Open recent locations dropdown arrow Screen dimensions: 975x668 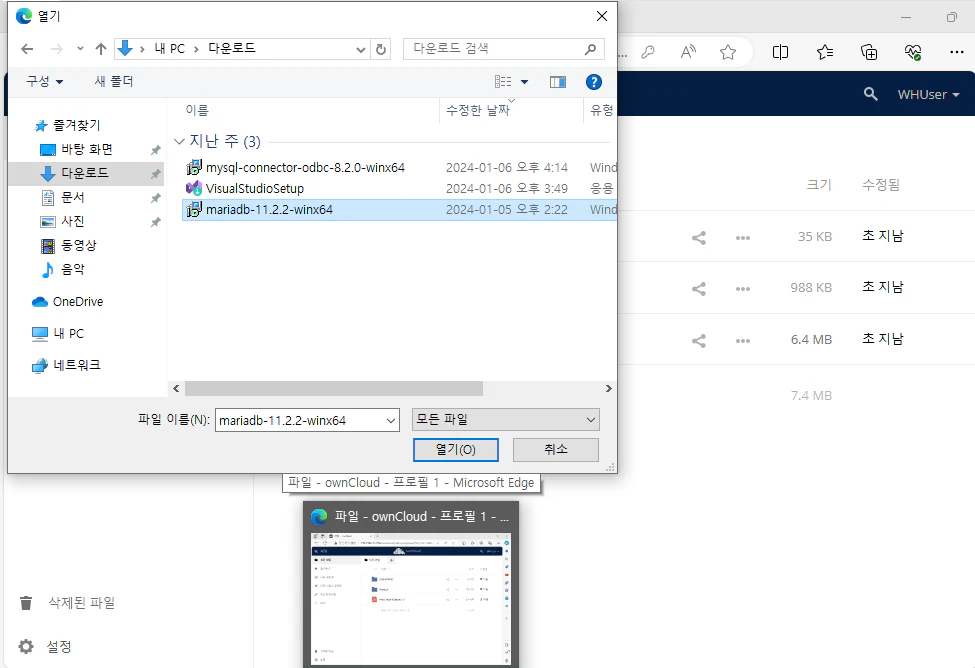[80, 49]
